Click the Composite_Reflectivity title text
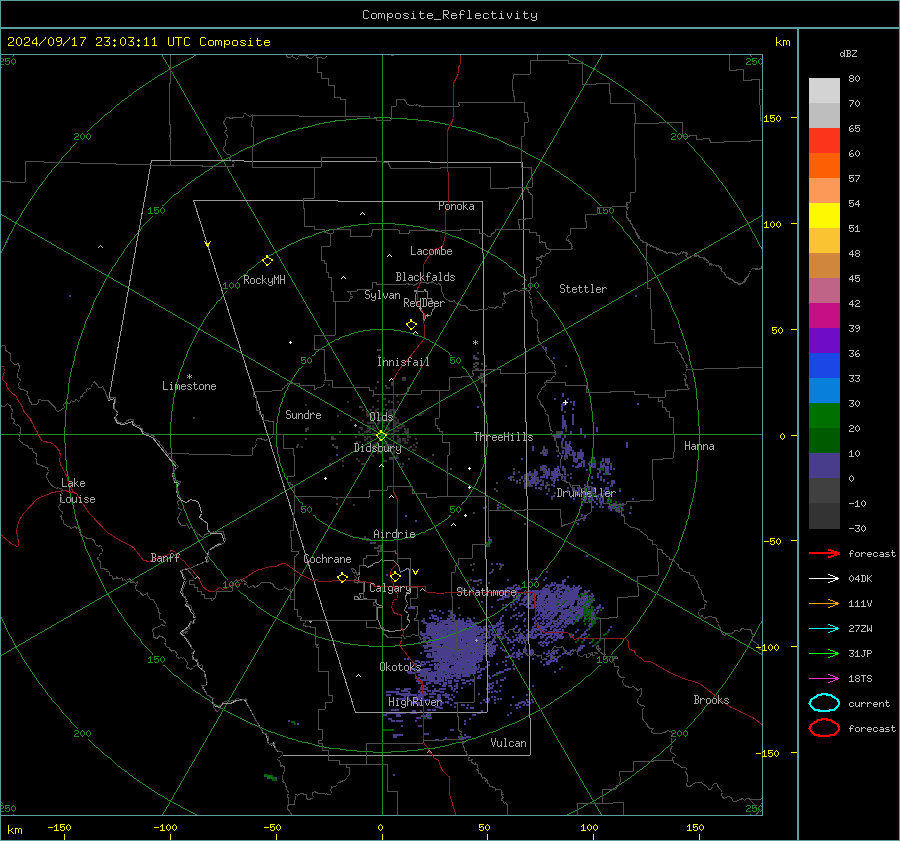This screenshot has height=841, width=900. (x=449, y=15)
